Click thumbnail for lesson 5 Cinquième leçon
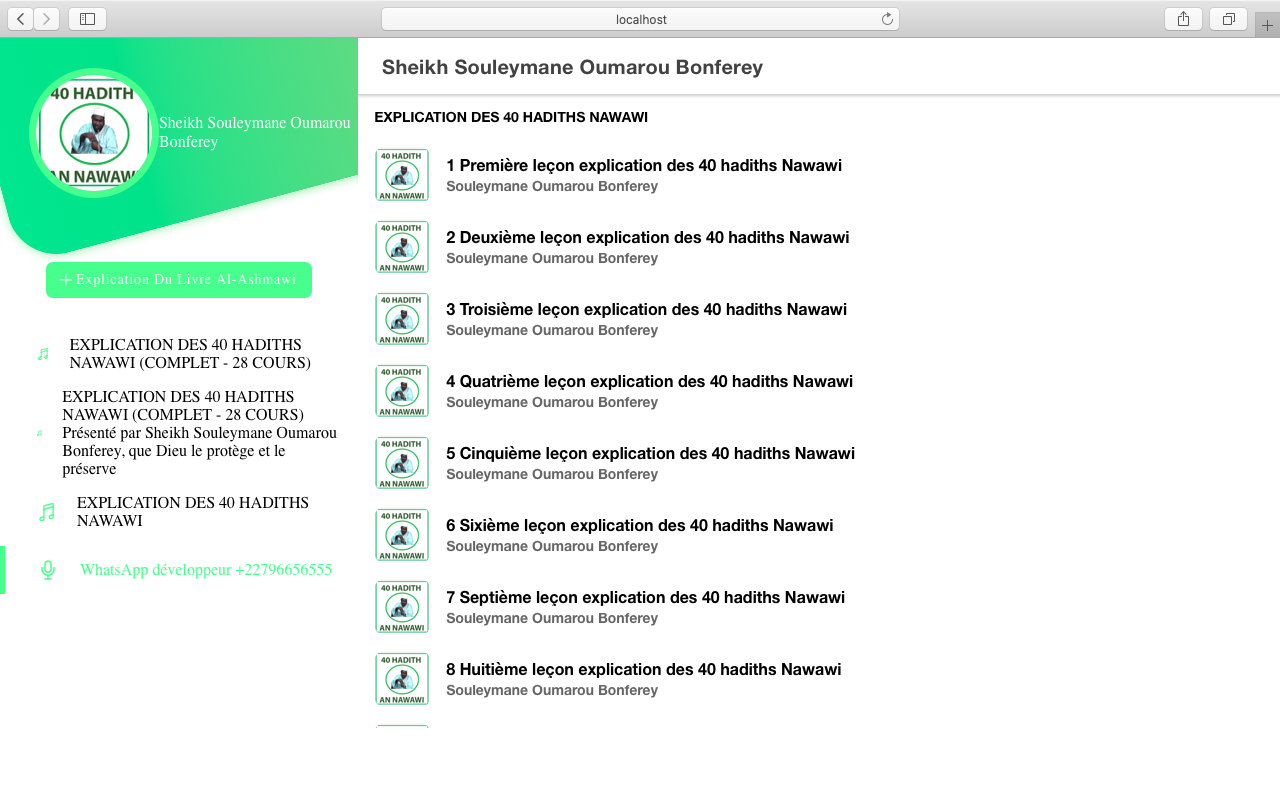1280x800 pixels. (402, 463)
